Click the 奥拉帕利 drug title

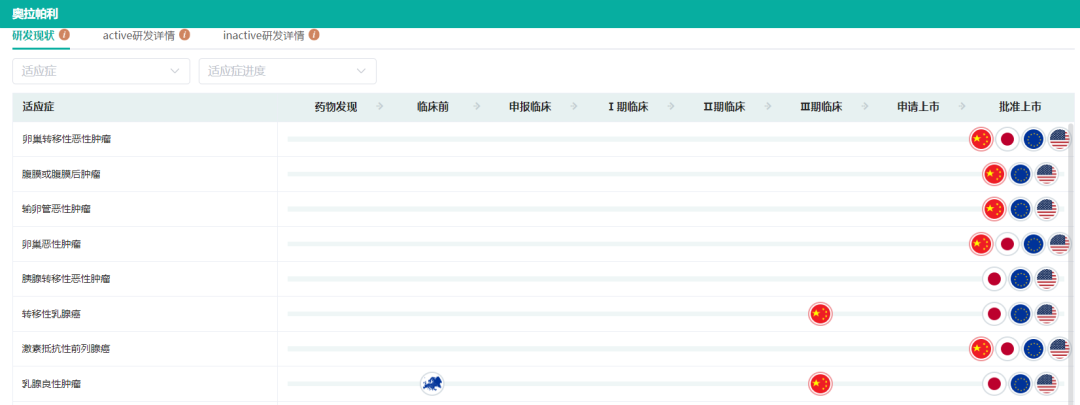[x=35, y=14]
